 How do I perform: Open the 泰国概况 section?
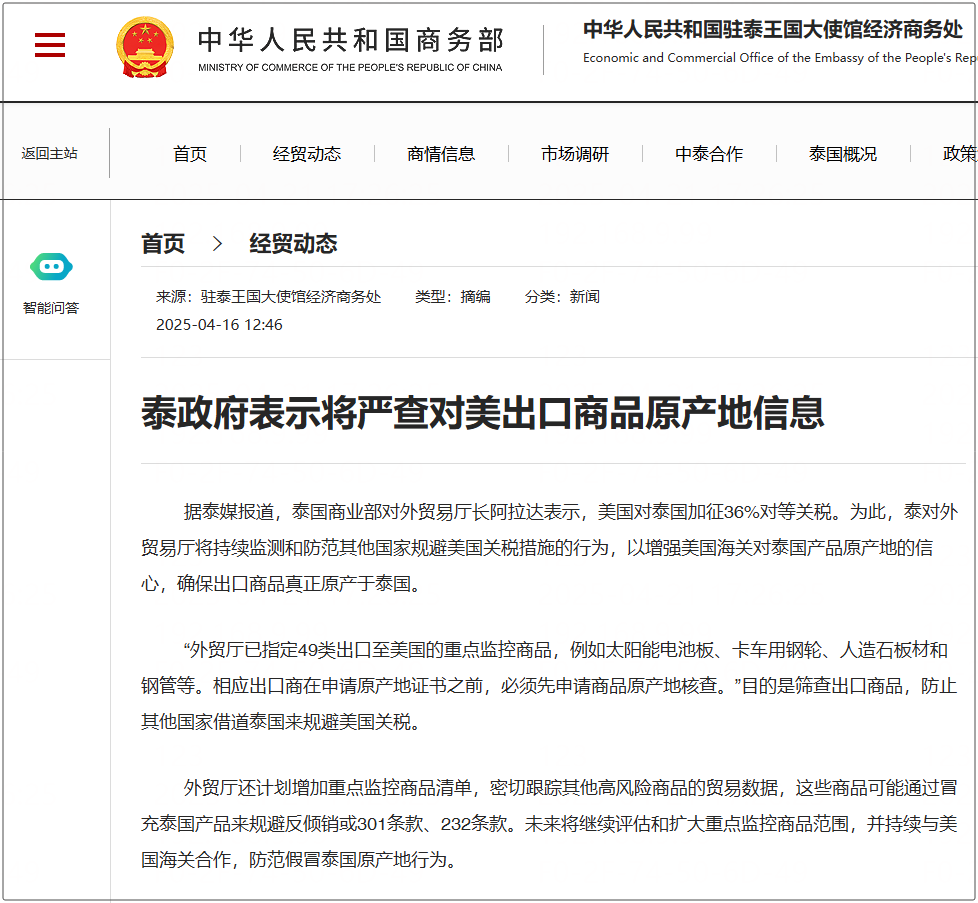tap(841, 153)
